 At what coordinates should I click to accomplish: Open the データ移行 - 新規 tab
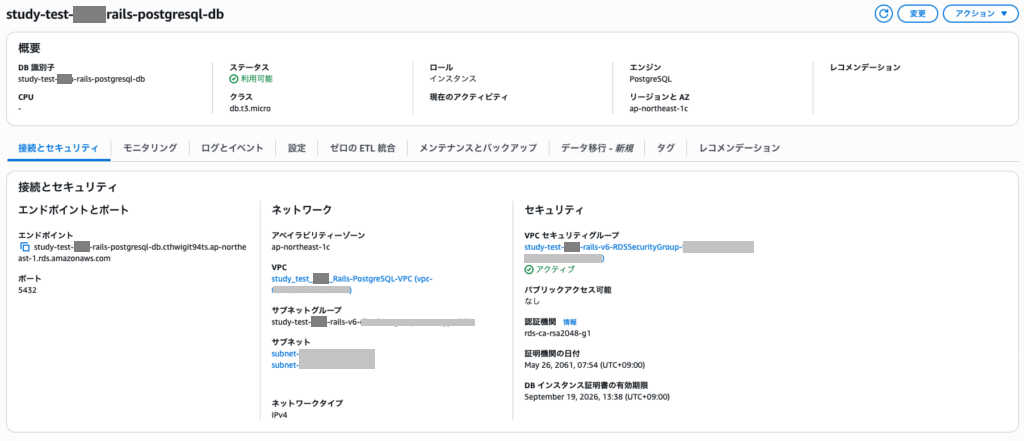coord(597,148)
